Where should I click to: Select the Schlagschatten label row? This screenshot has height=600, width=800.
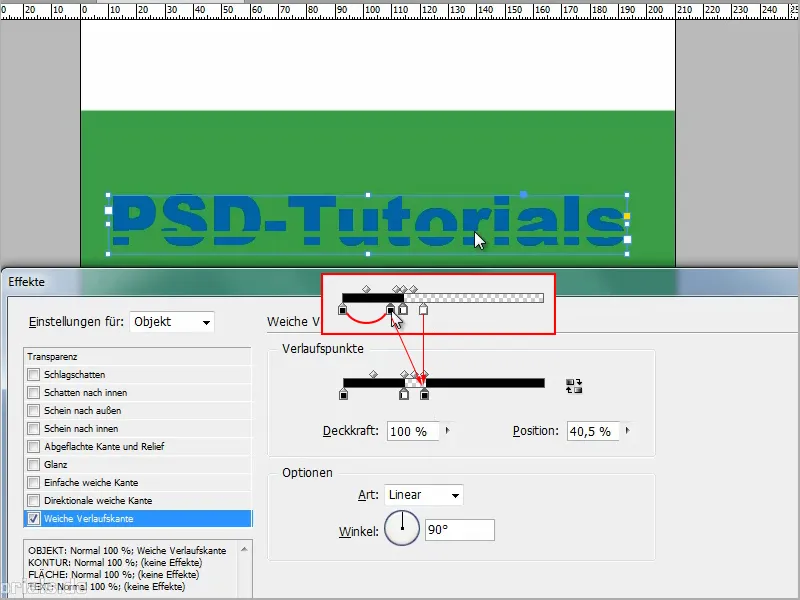coord(74,374)
